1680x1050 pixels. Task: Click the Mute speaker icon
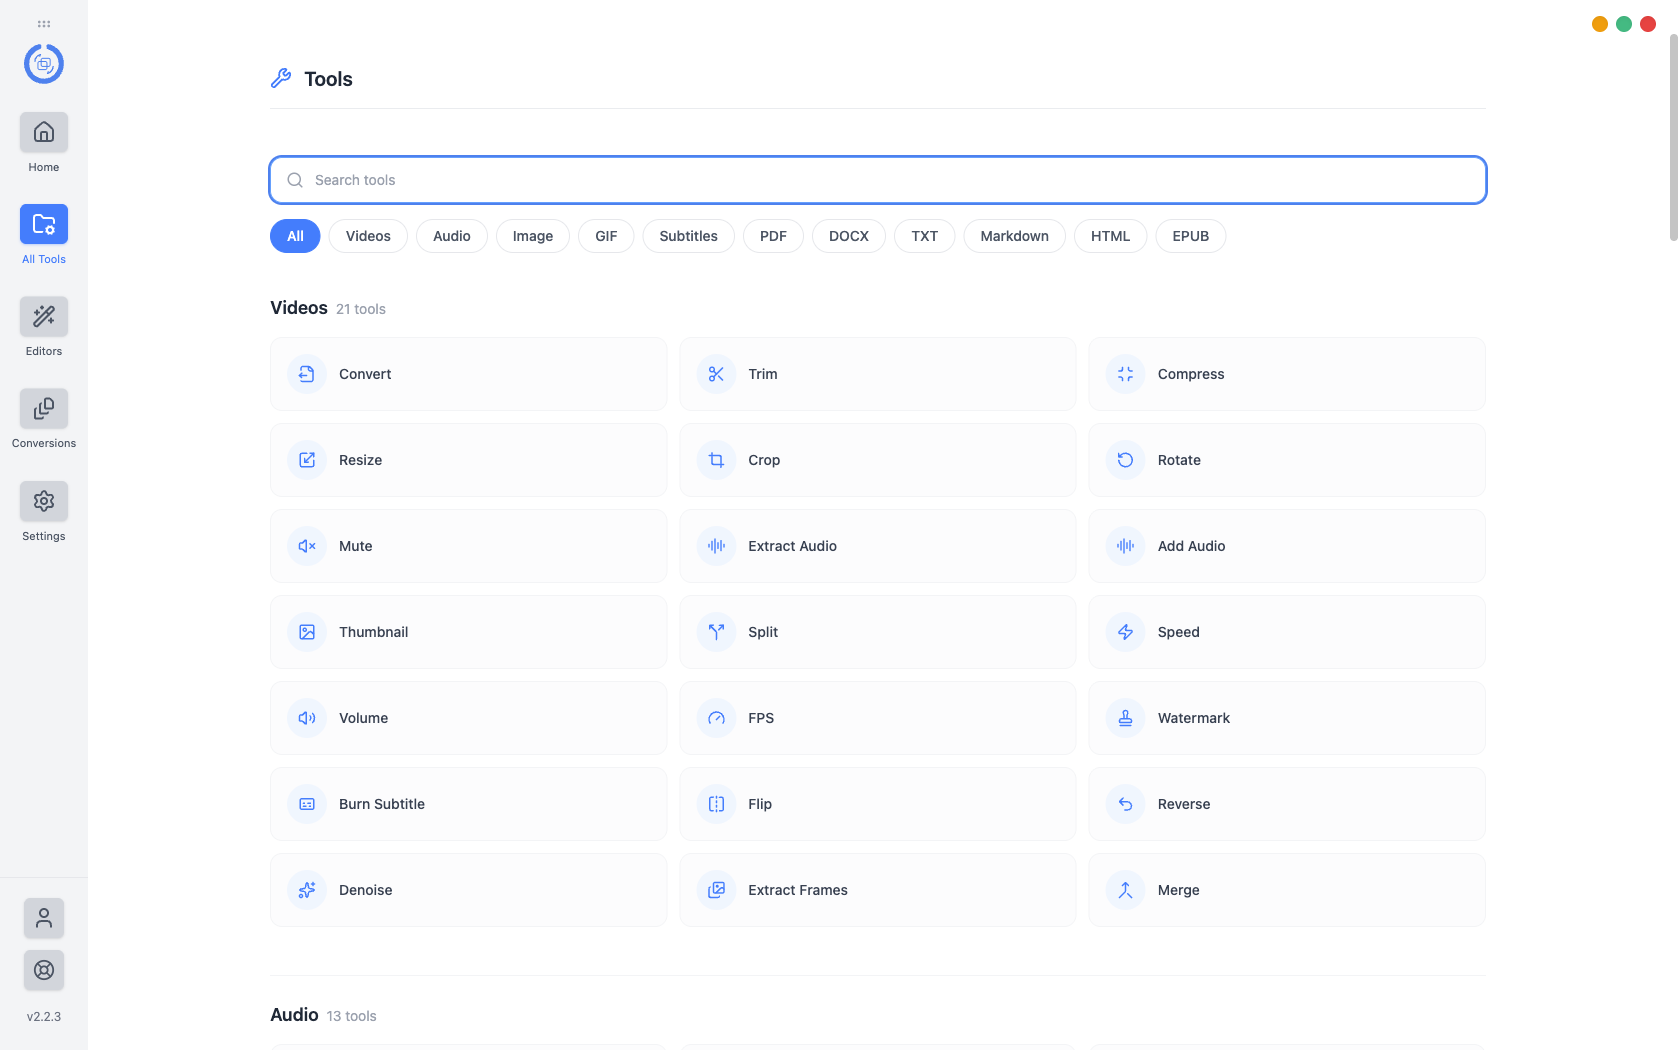[x=307, y=546]
